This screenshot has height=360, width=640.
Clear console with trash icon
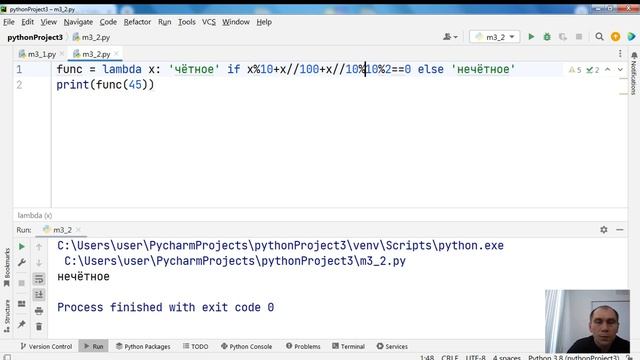[39, 327]
